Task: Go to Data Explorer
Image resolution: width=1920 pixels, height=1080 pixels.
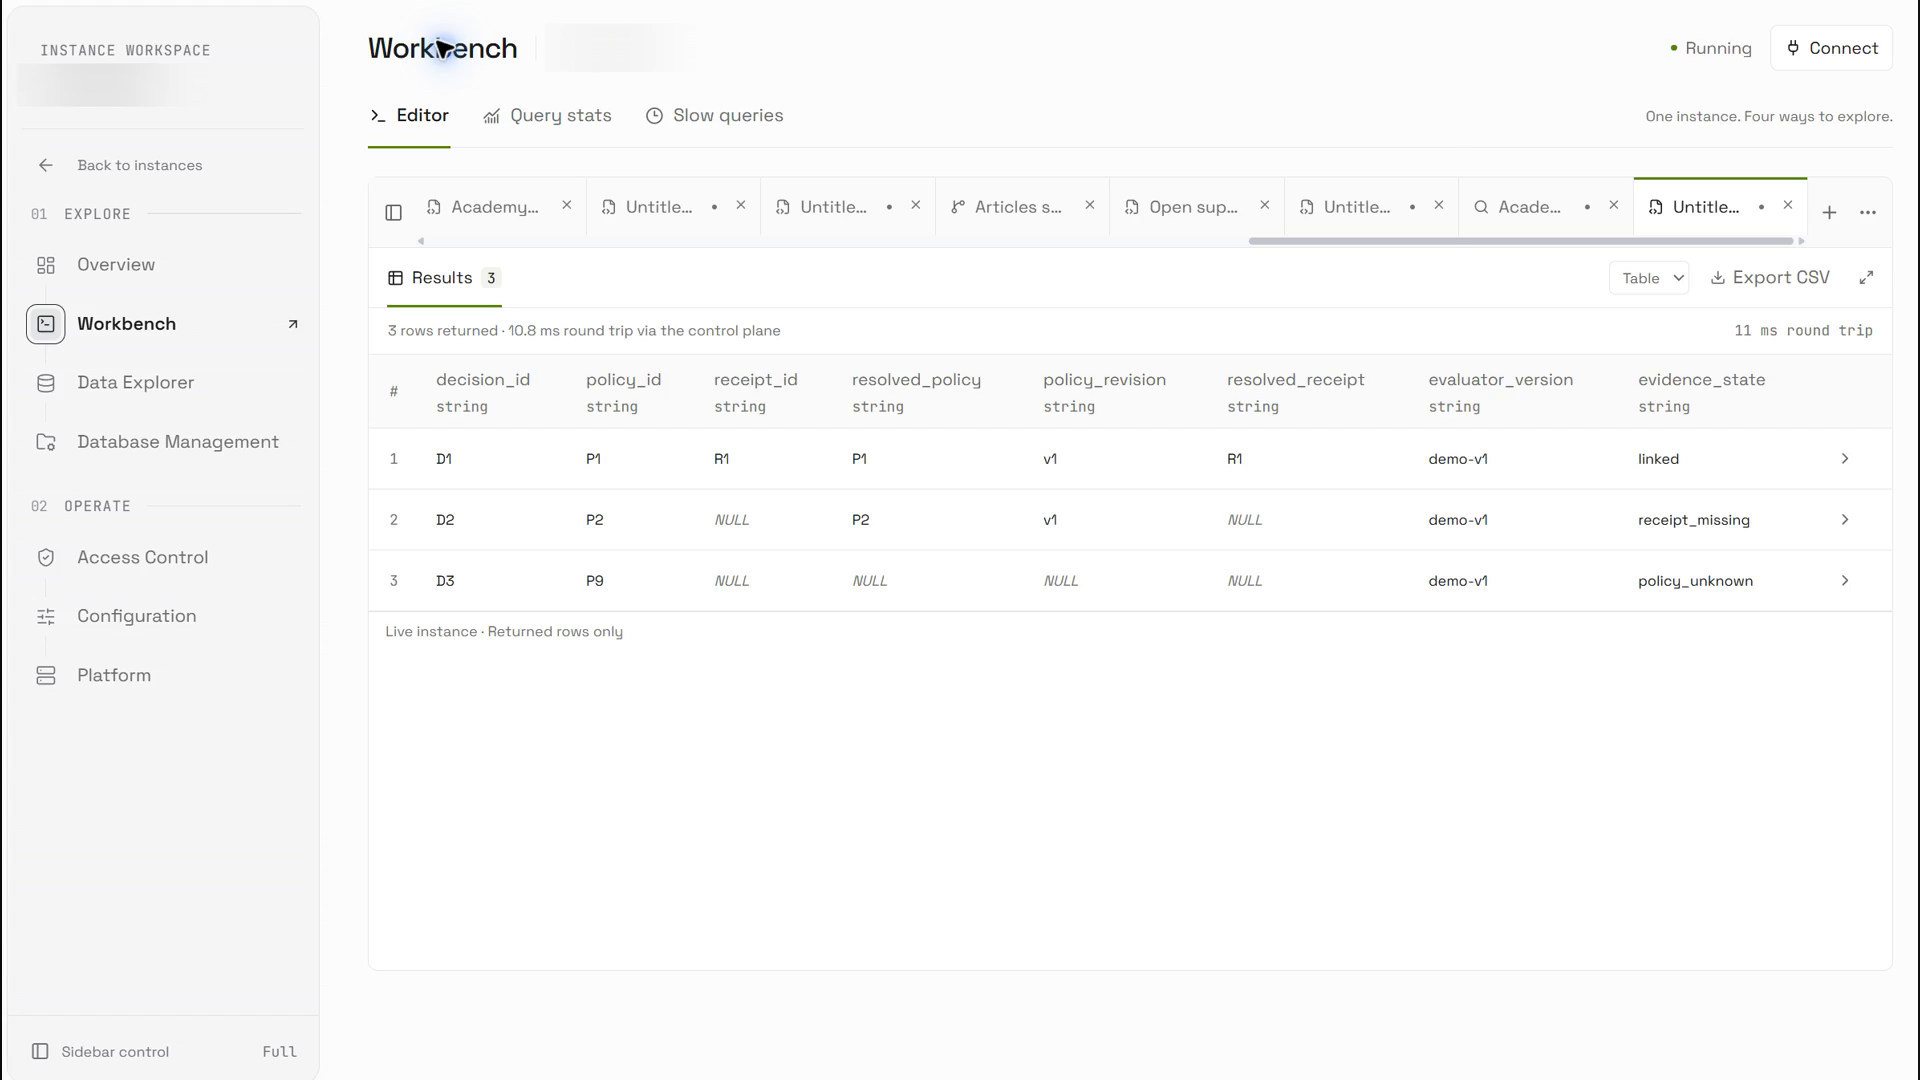Action: coord(136,383)
